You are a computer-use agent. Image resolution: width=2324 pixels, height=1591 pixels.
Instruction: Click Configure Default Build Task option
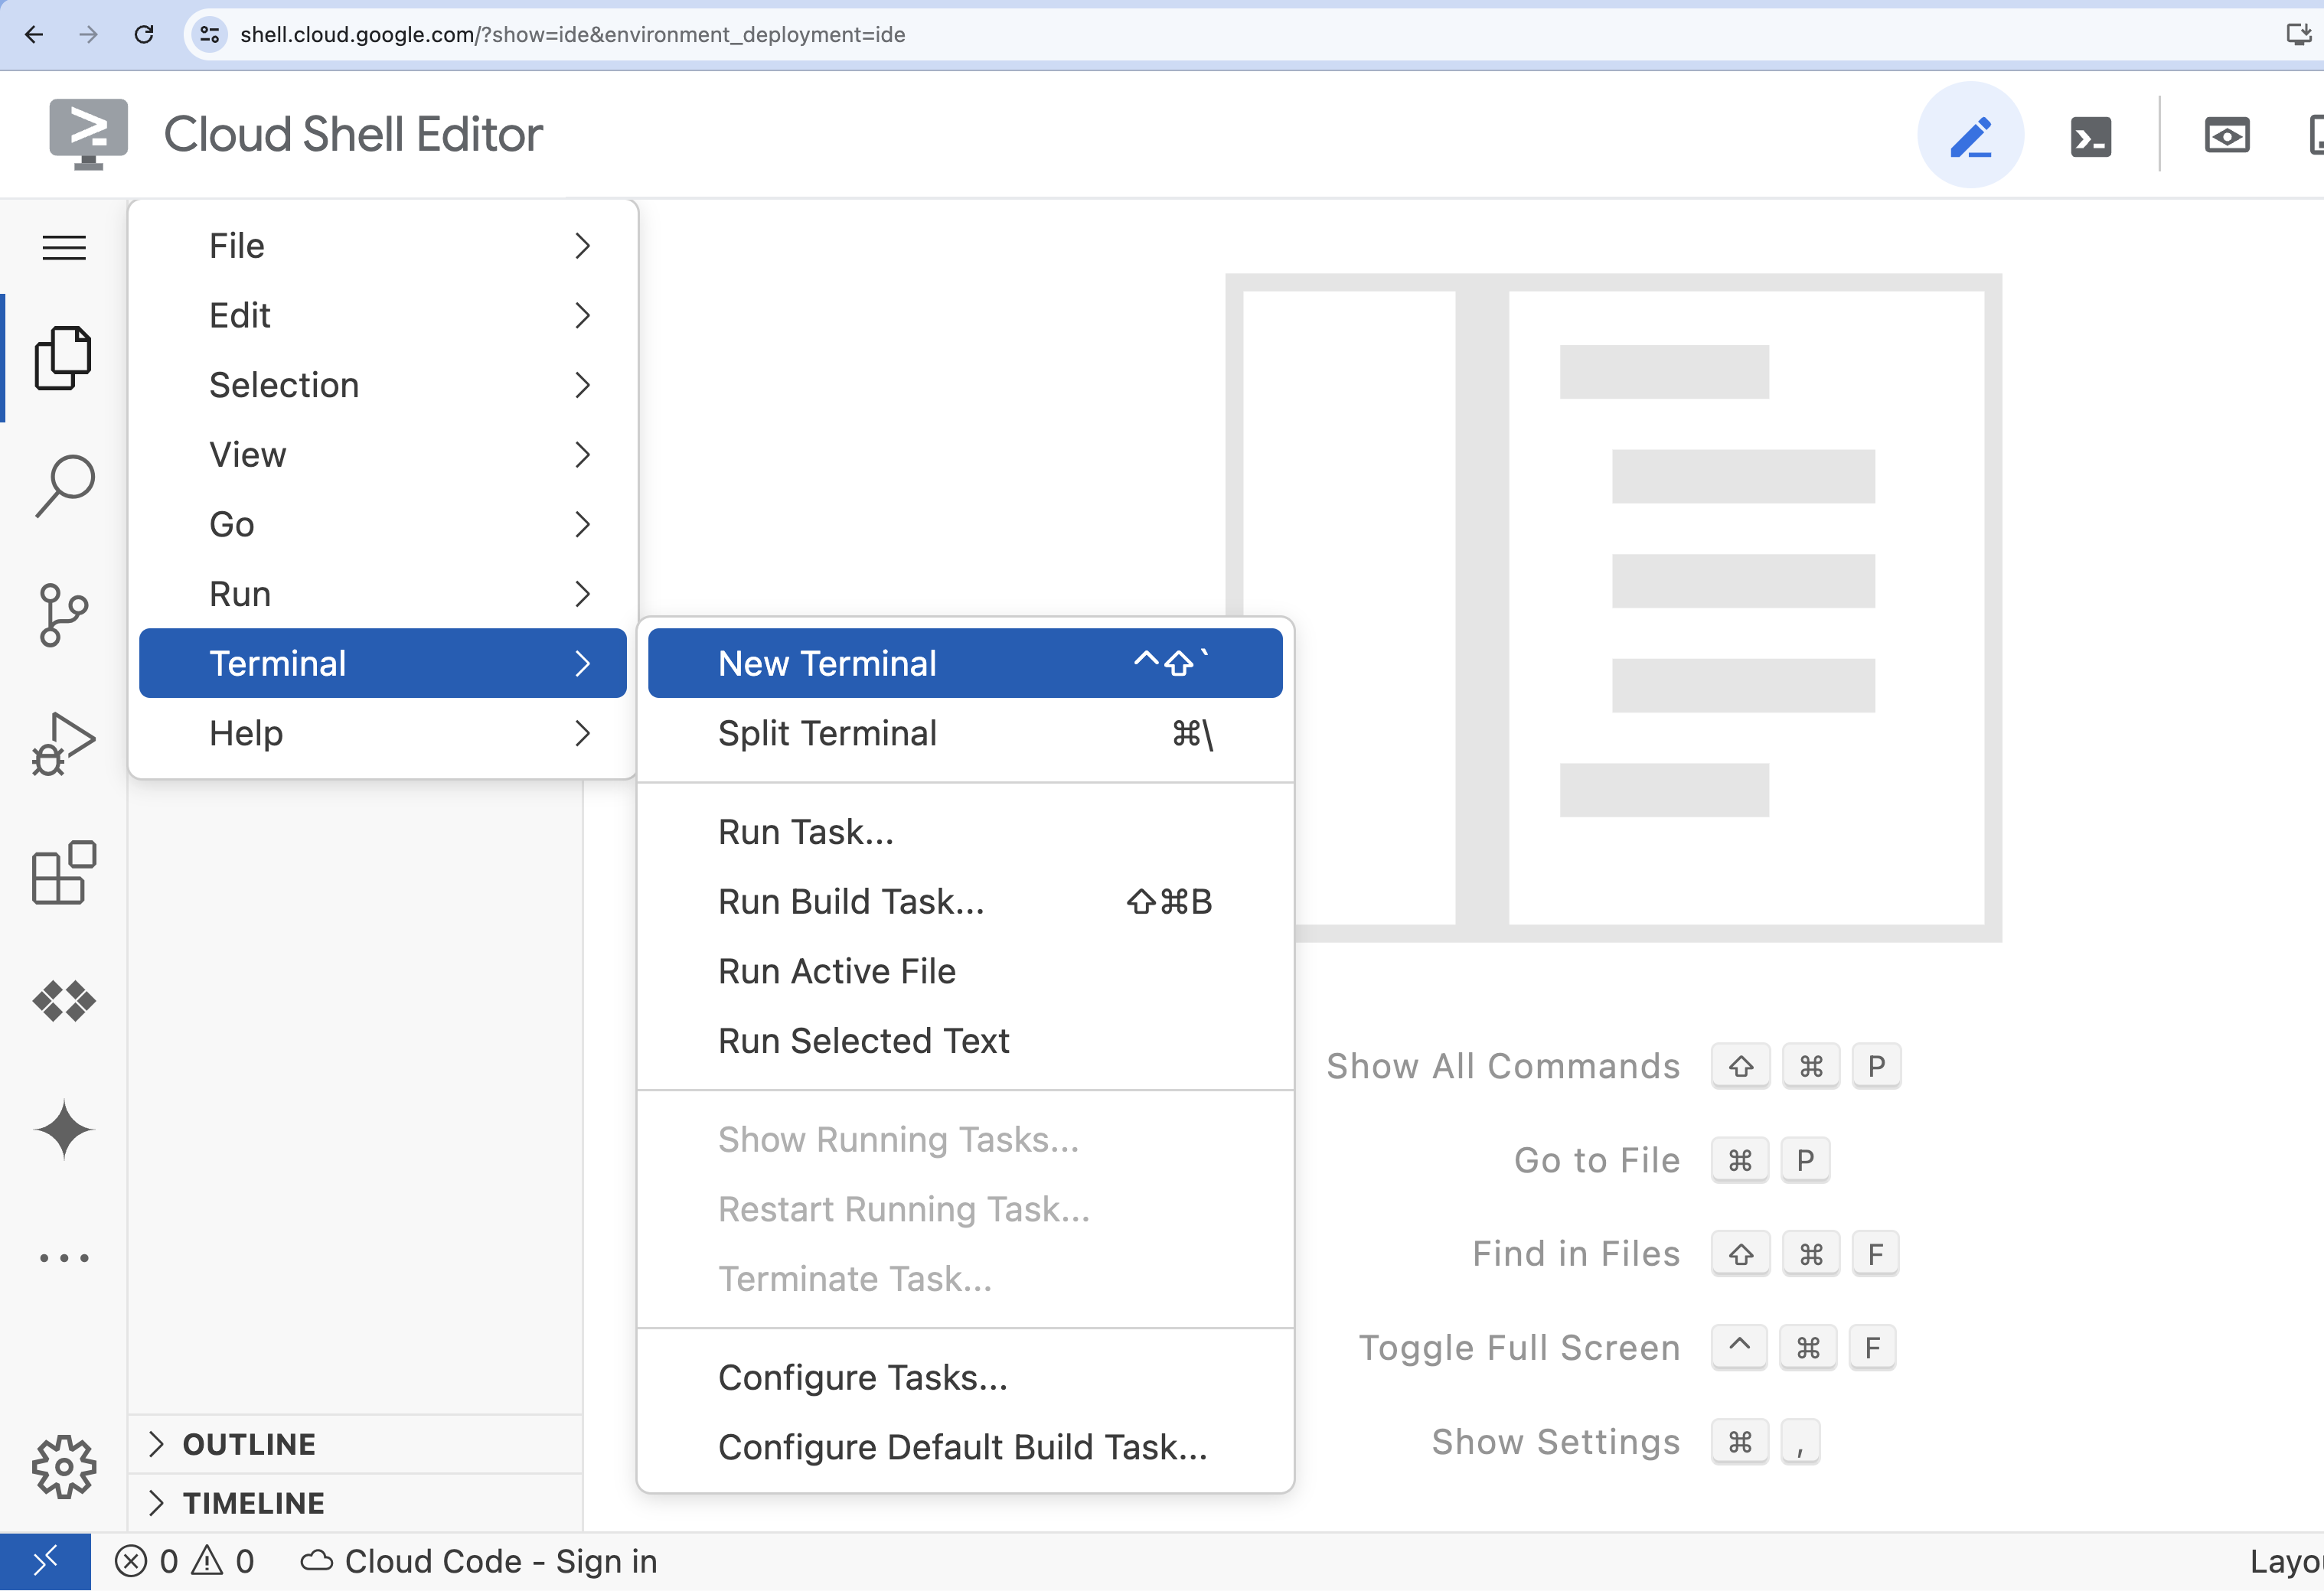click(962, 1448)
